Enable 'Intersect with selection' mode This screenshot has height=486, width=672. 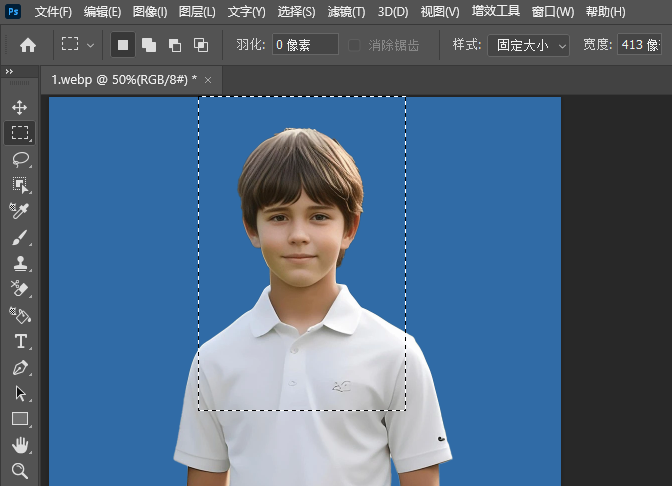pos(201,45)
